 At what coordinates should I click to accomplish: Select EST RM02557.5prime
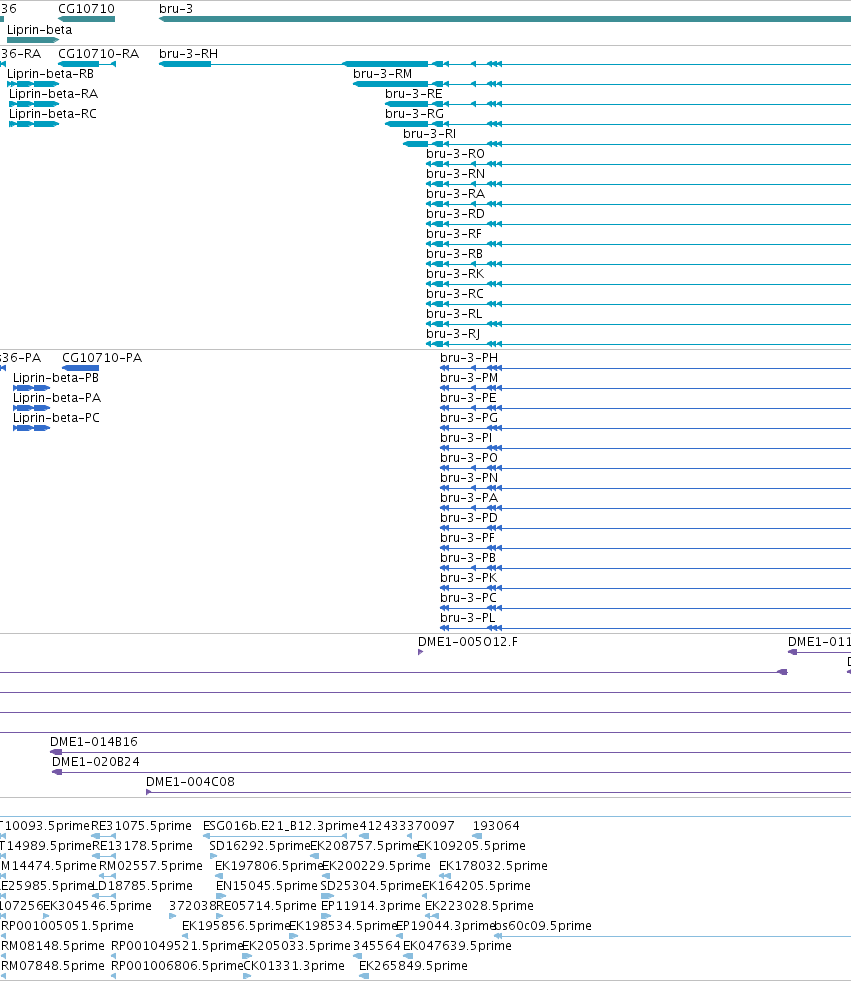point(151,866)
